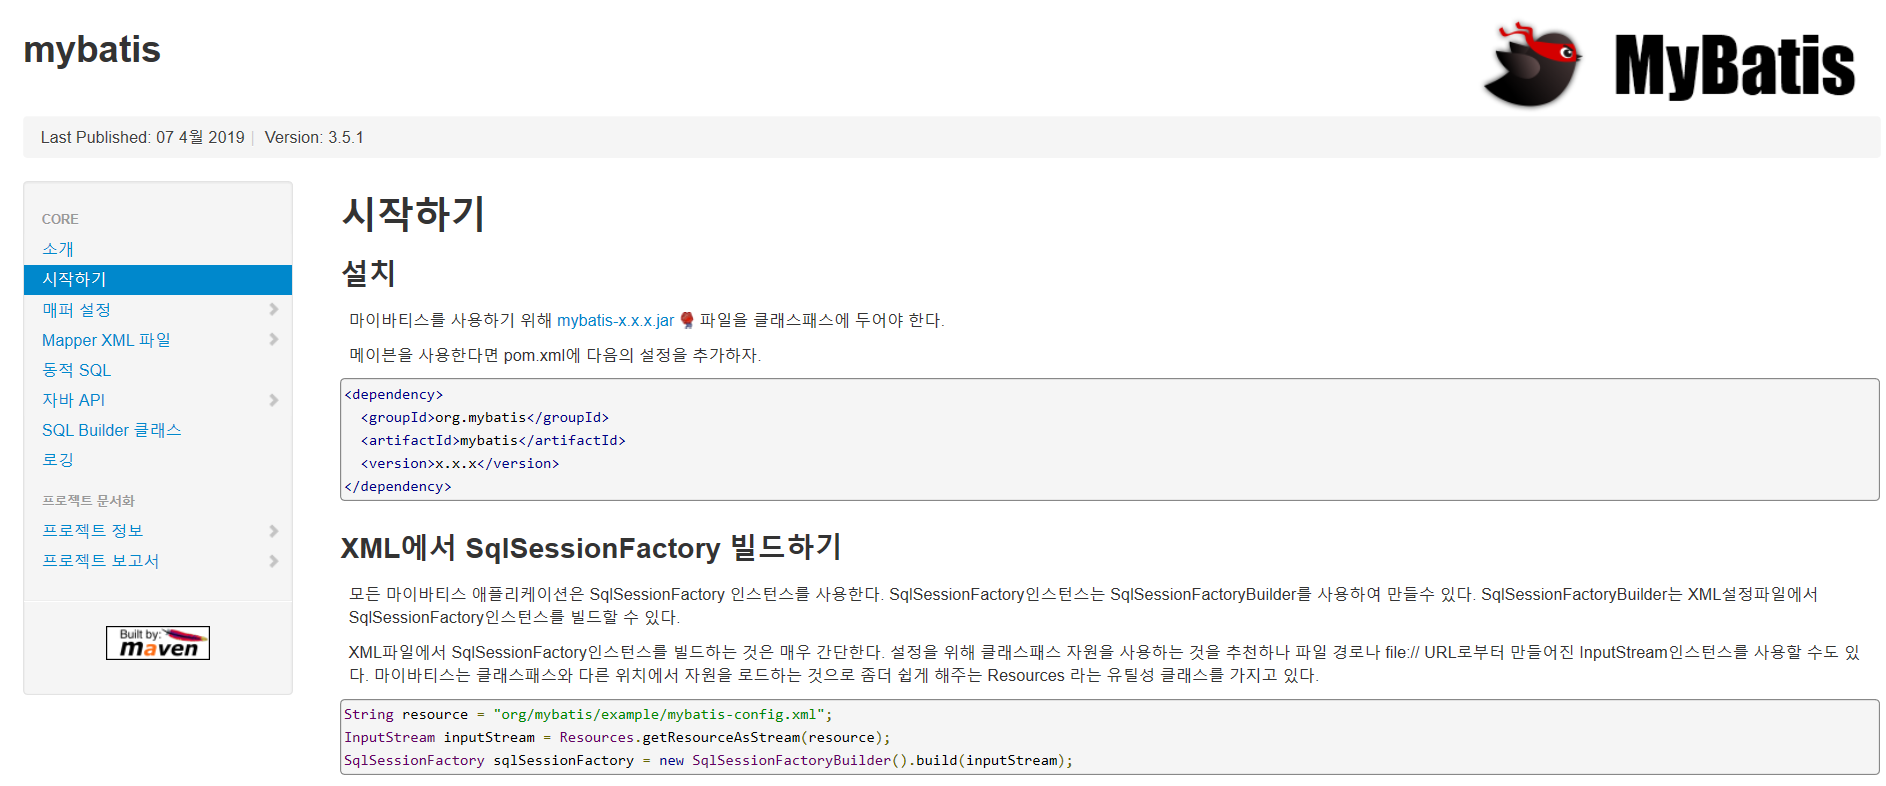Open the Mapper XML 파일 page

(106, 340)
